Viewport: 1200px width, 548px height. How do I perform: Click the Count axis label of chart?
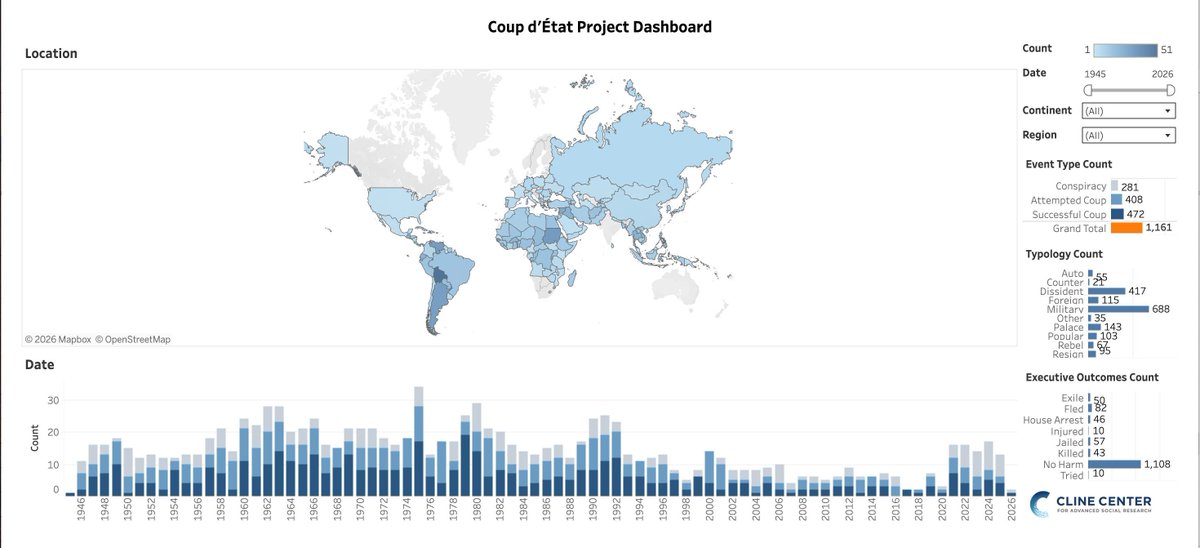click(x=33, y=438)
